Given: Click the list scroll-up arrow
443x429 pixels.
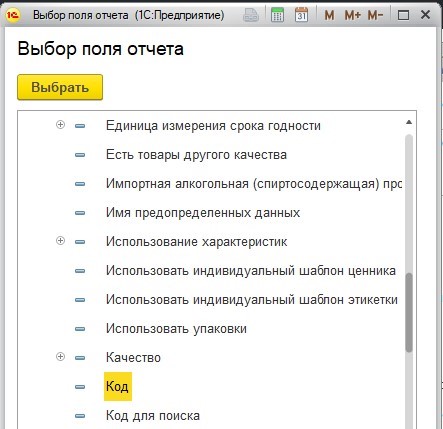Looking at the screenshot, I should point(409,122).
